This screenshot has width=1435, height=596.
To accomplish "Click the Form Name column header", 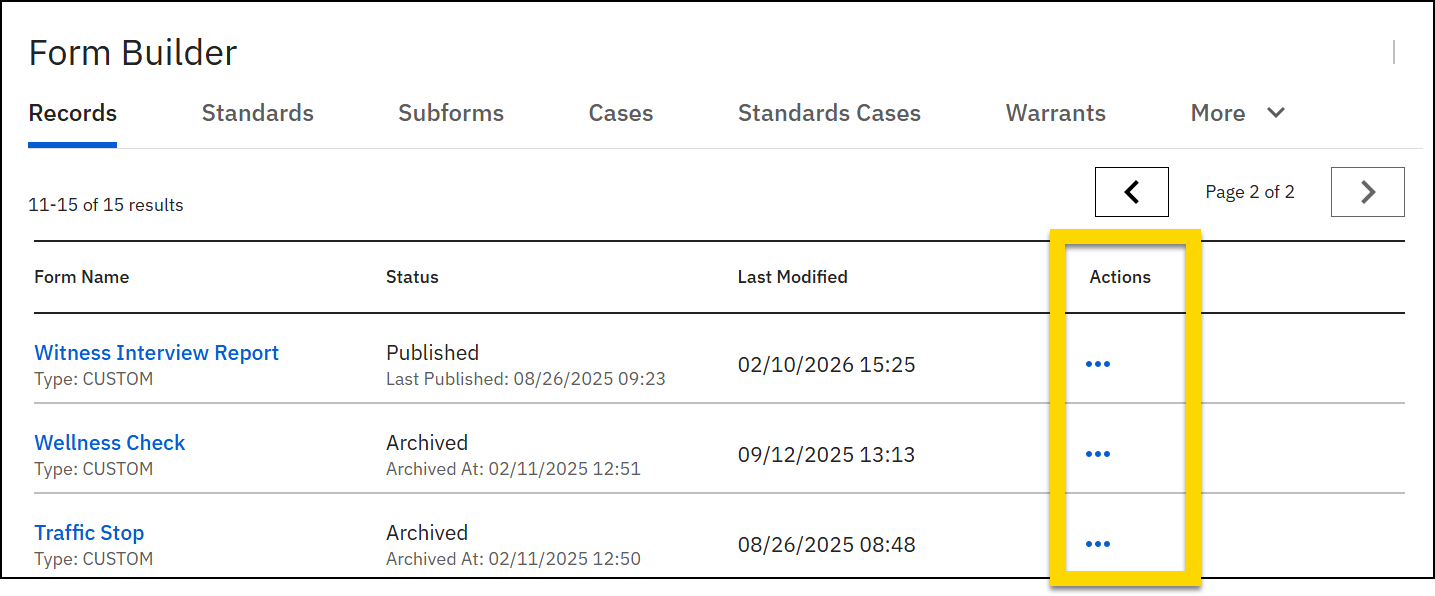I will pos(81,277).
